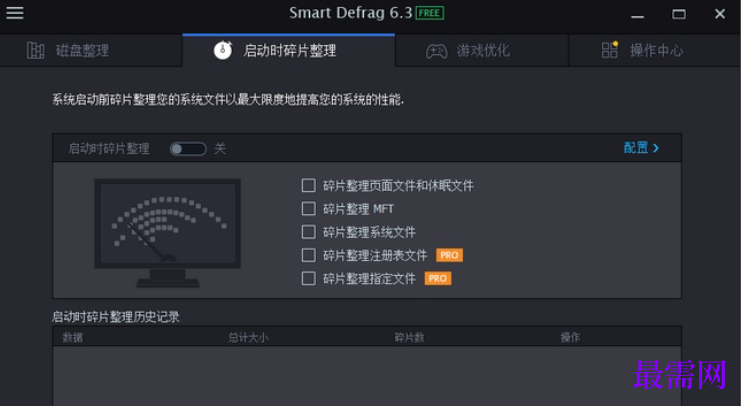
Task: Open the 配置 configuration link
Action: coord(636,148)
